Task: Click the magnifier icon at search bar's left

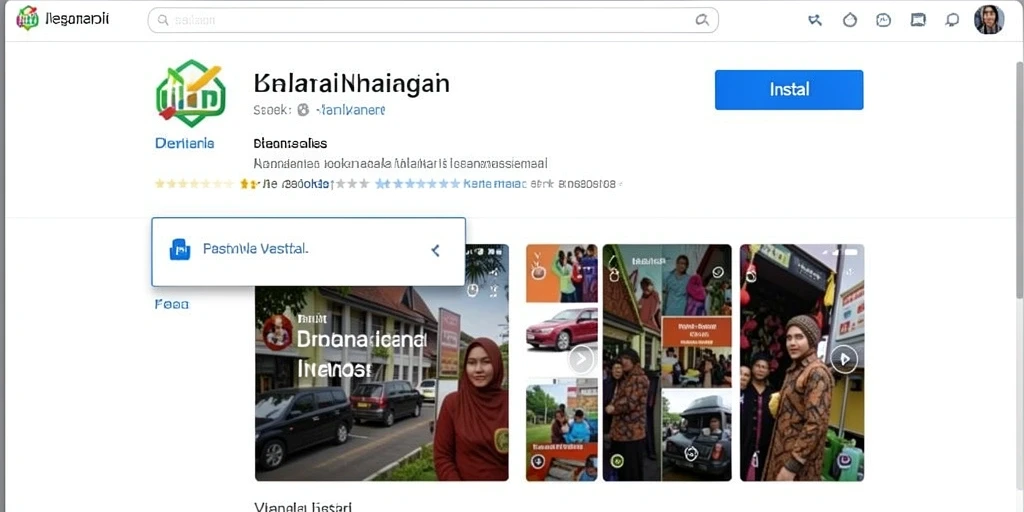Action: pyautogui.click(x=163, y=20)
